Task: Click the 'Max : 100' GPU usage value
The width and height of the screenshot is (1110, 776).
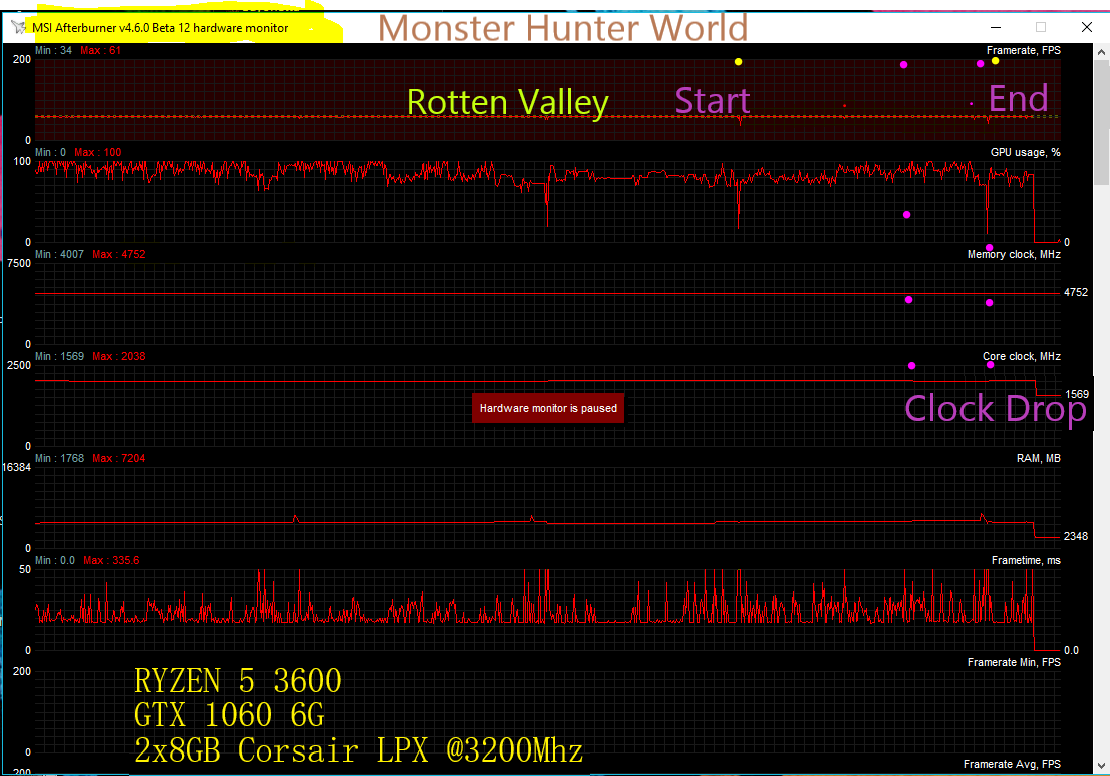Action: pyautogui.click(x=98, y=152)
